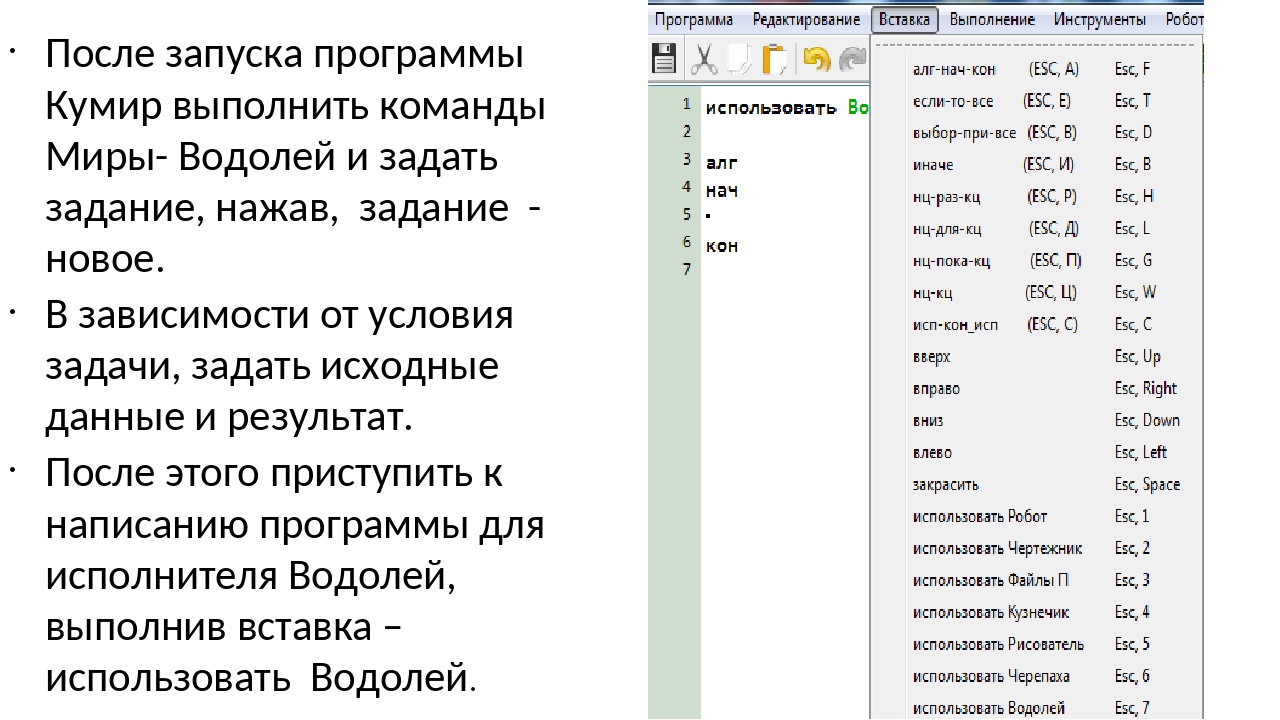
Task: Insert если-то-все construct
Action: (1038, 101)
